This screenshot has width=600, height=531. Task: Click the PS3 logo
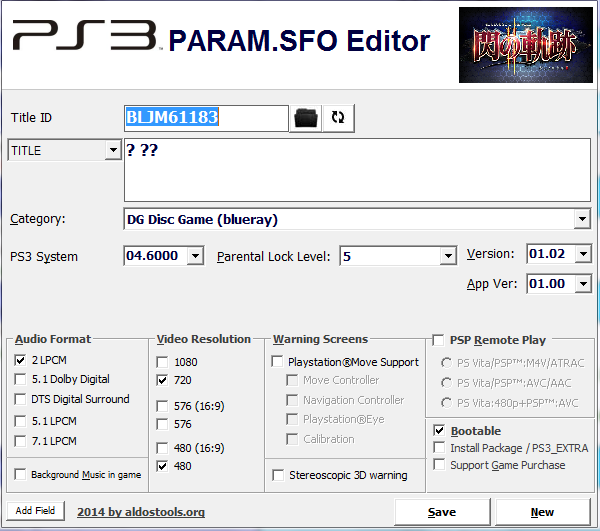click(85, 36)
